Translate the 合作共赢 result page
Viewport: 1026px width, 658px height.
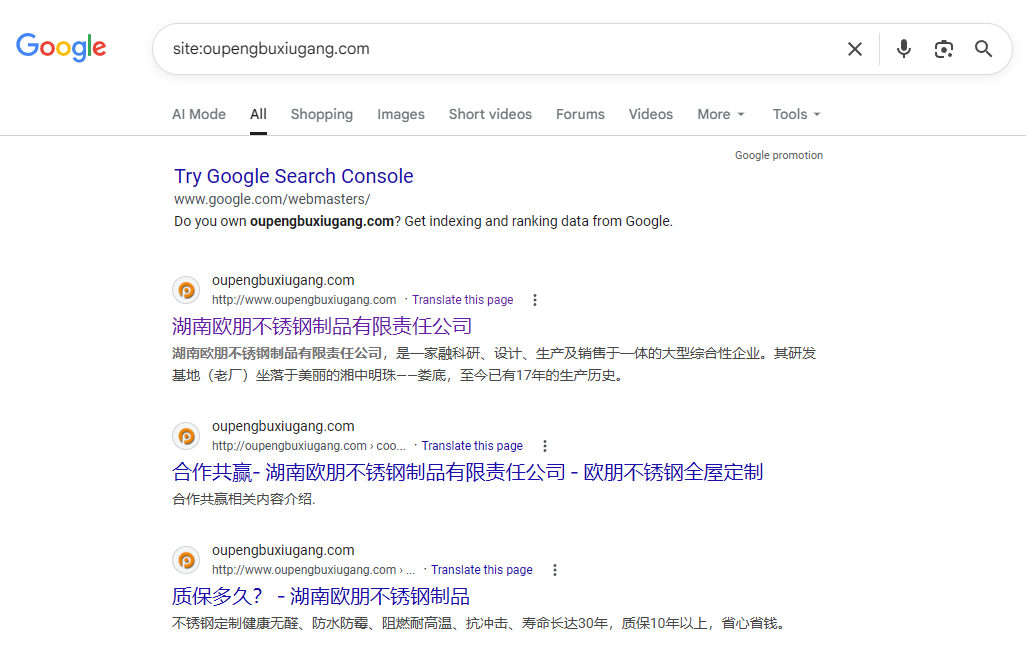pos(472,445)
